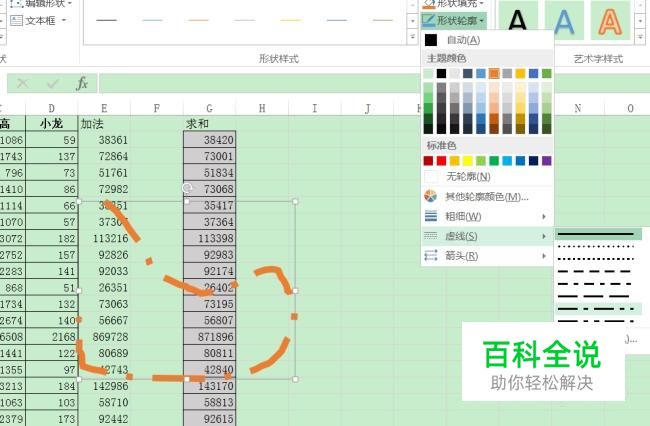
Task: Select the dash-dot line style
Action: (597, 284)
